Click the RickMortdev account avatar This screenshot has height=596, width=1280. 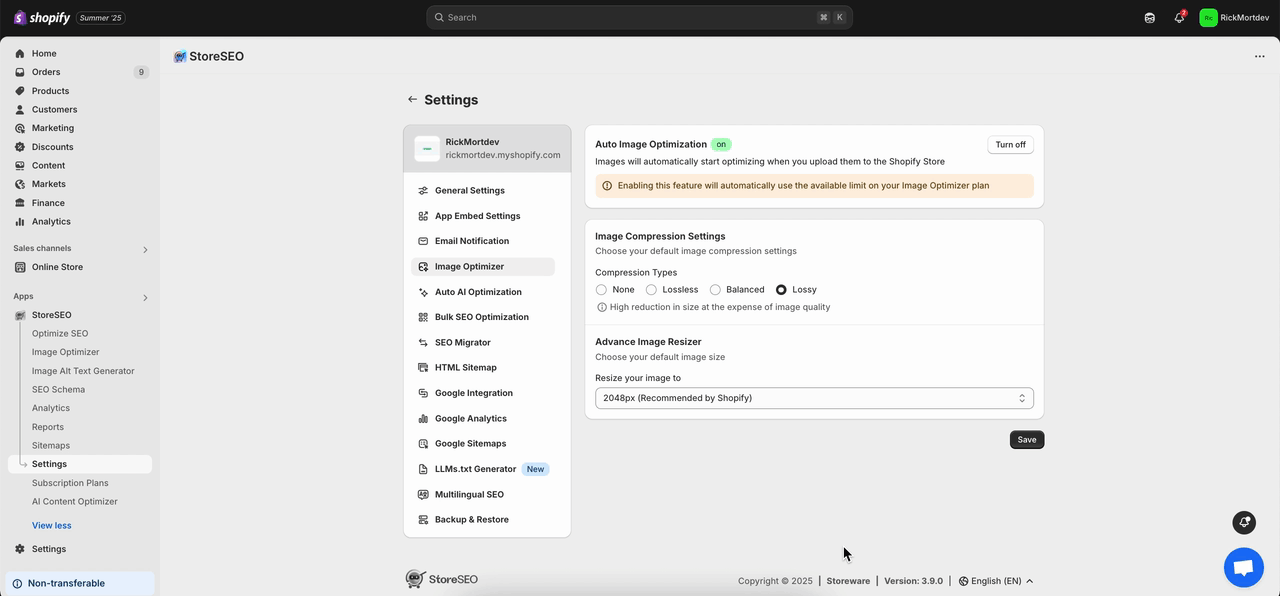[1209, 18]
